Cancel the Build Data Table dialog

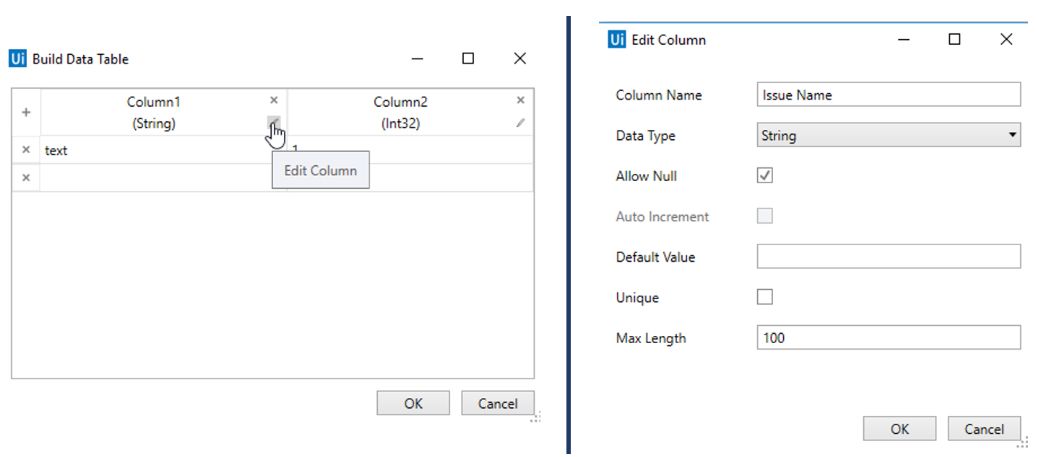(x=497, y=403)
